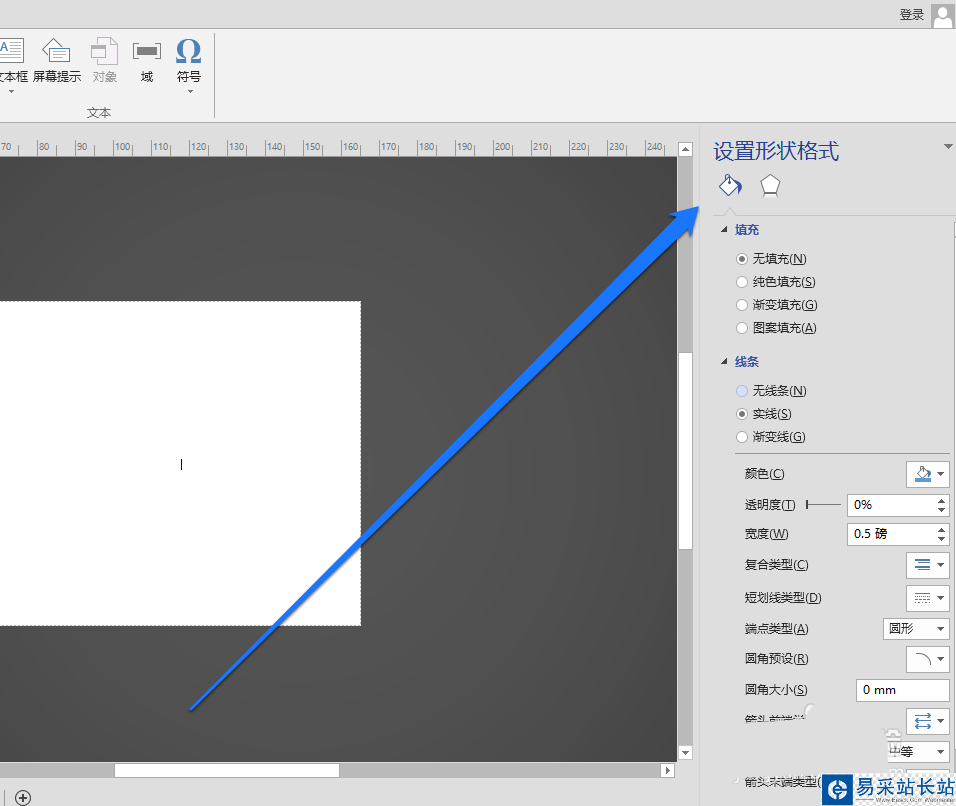This screenshot has height=806, width=956.
Task: Click the 文本框 text box icon
Action: 12,51
